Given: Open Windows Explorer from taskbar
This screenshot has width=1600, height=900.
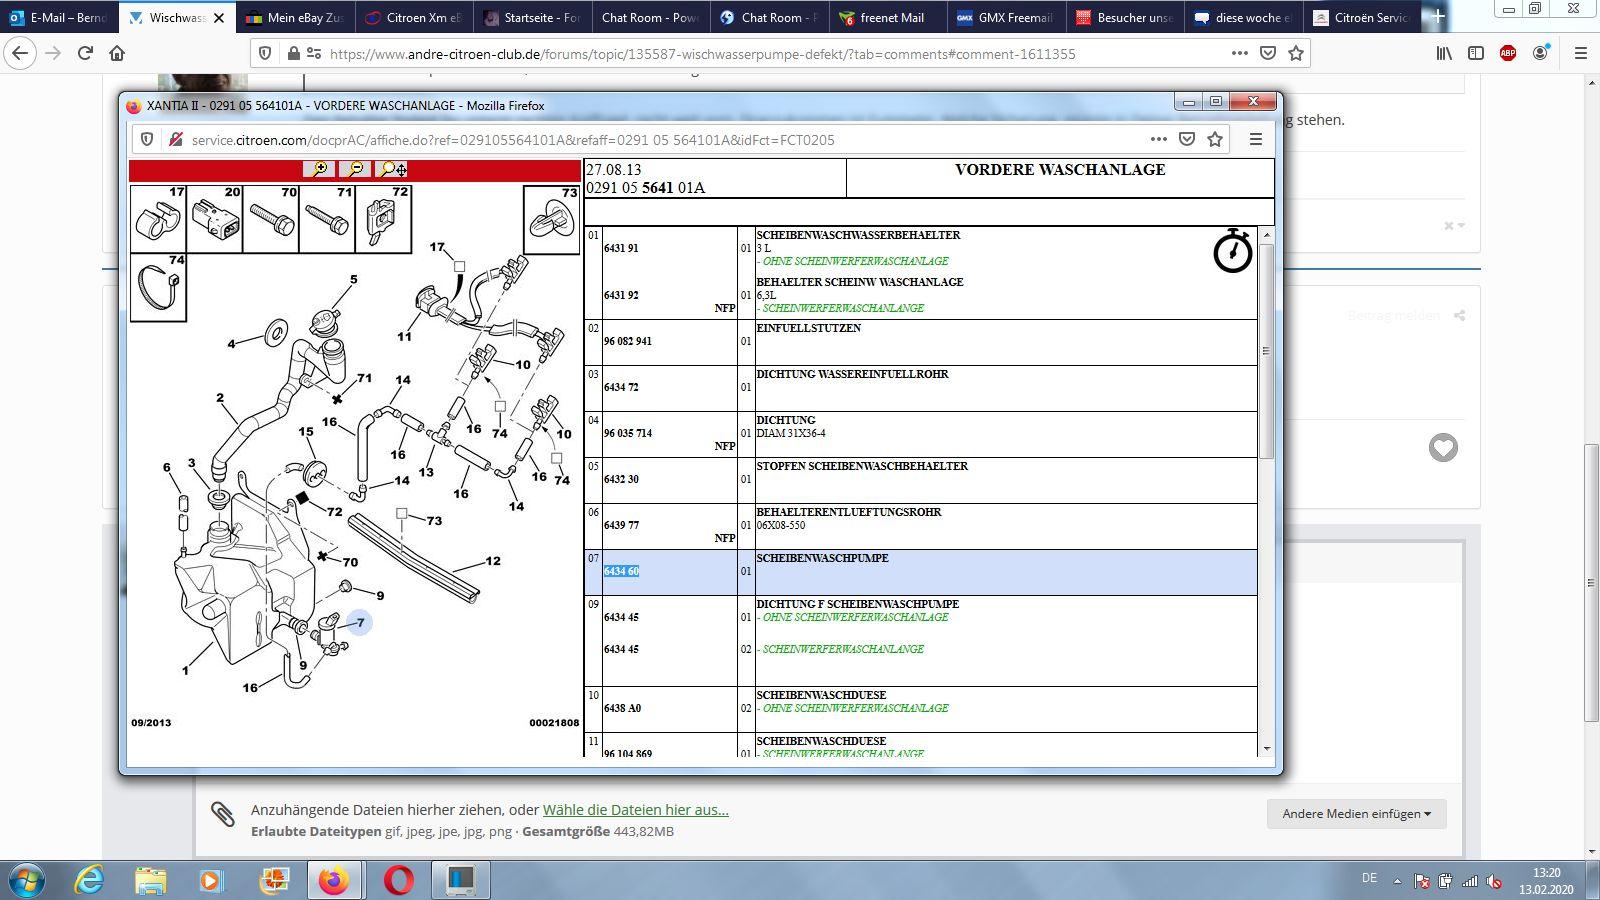Looking at the screenshot, I should [x=151, y=880].
